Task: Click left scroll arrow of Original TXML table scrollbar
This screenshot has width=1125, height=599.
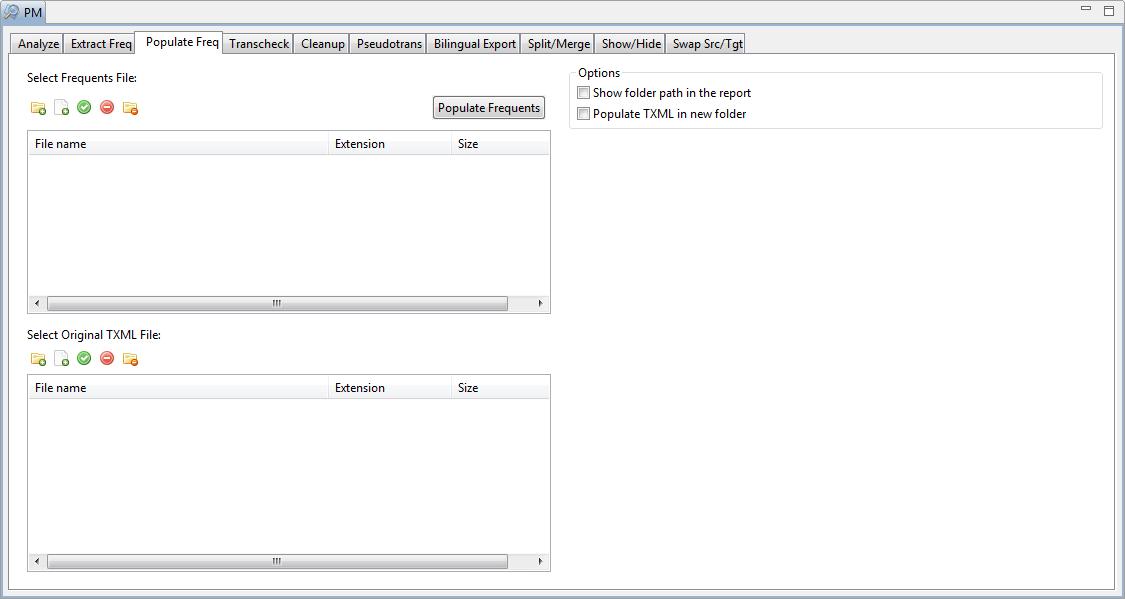Action: [x=37, y=561]
